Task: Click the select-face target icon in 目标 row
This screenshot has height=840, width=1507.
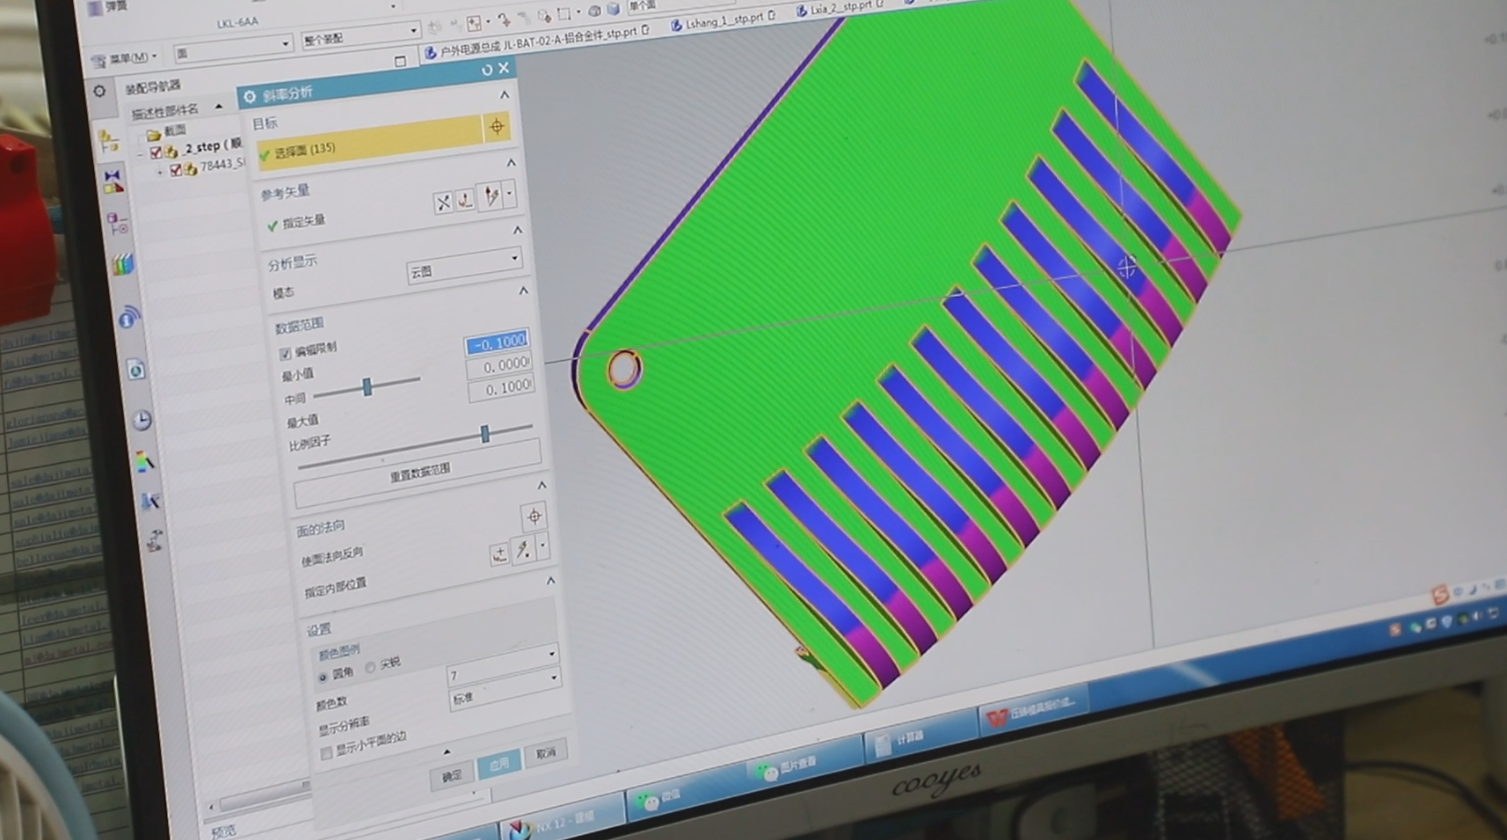Action: (x=496, y=127)
